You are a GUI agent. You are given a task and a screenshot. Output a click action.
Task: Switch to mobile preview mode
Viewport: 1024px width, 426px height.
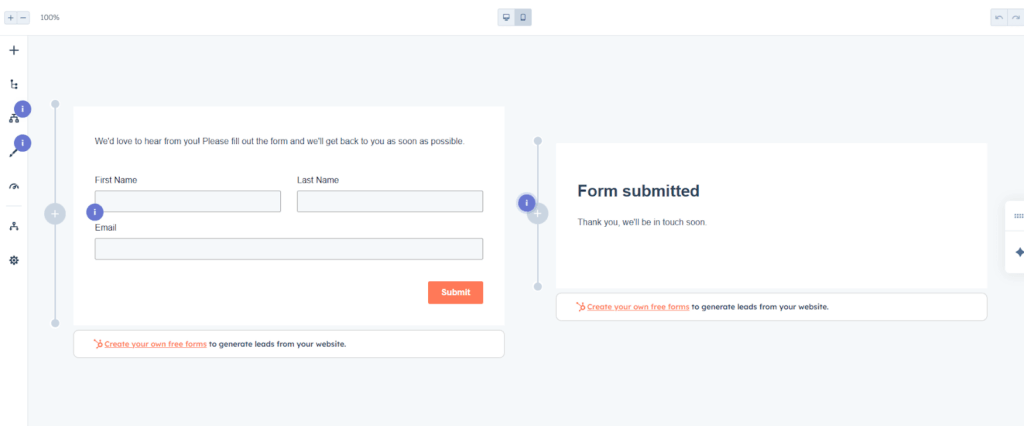tap(523, 18)
